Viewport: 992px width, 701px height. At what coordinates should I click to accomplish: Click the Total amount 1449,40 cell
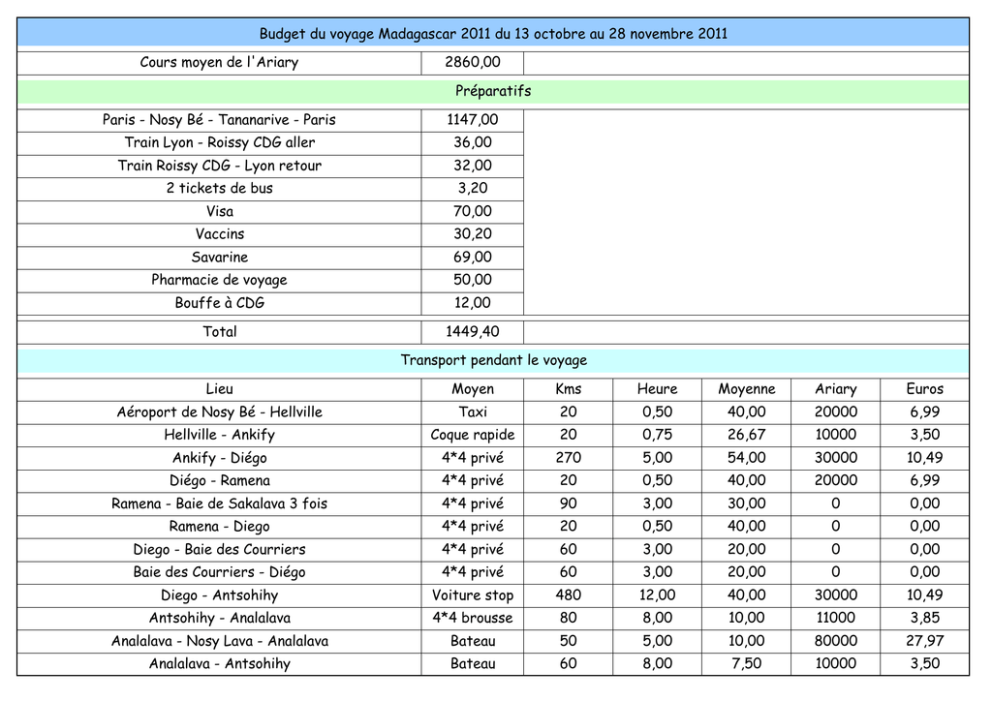click(472, 332)
